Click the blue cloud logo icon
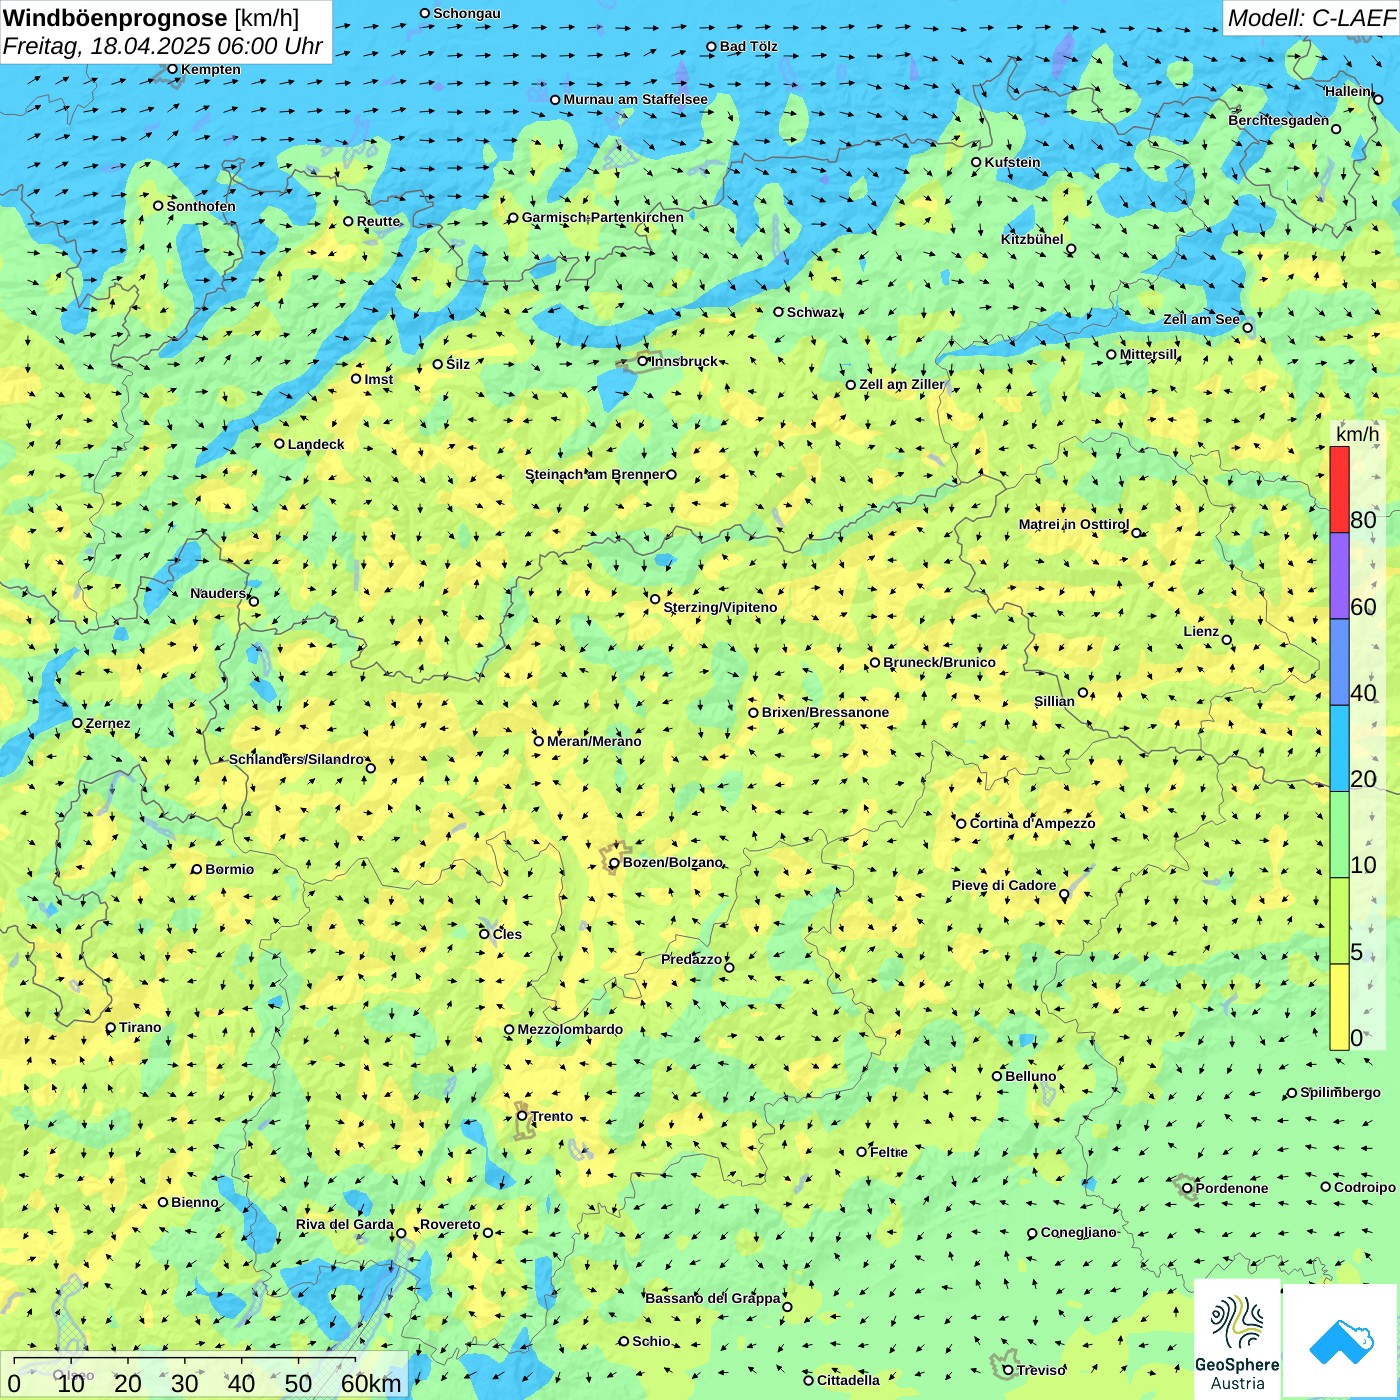This screenshot has height=1400, width=1400. 1341,1342
